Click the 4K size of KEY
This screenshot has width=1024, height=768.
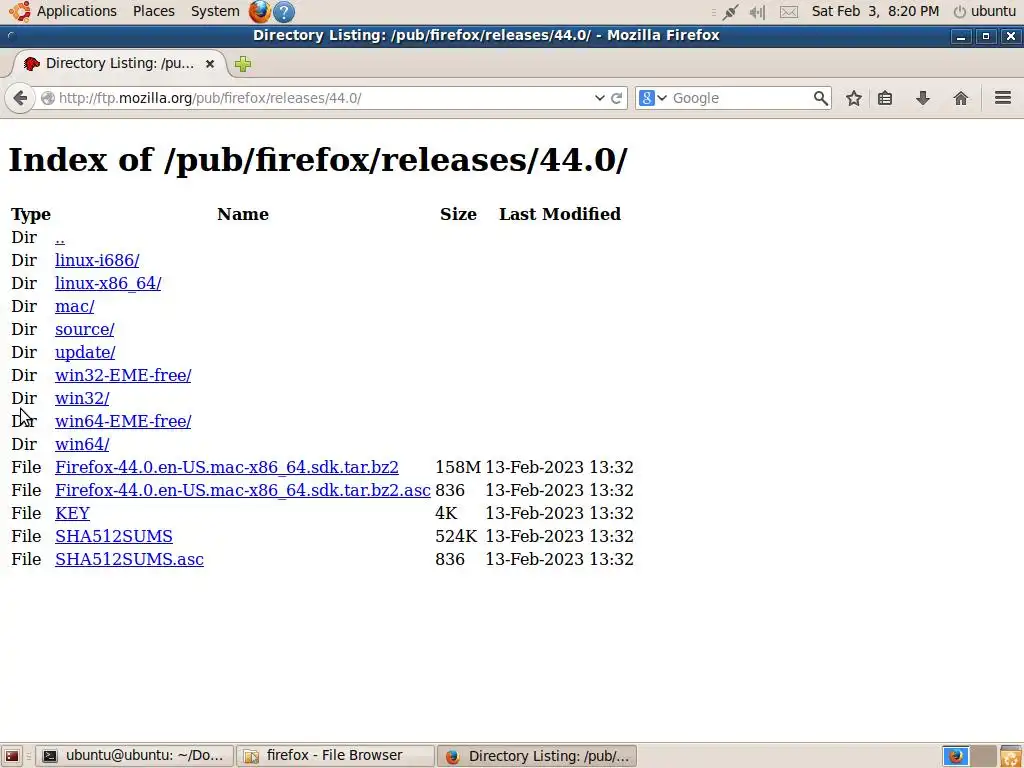pyautogui.click(x=446, y=513)
